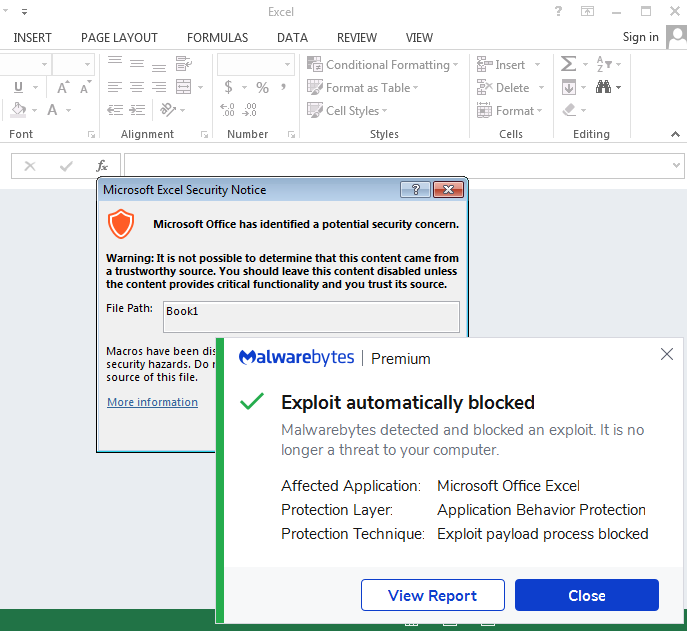
Task: Open the REVIEW ribbon tab
Action: (357, 38)
